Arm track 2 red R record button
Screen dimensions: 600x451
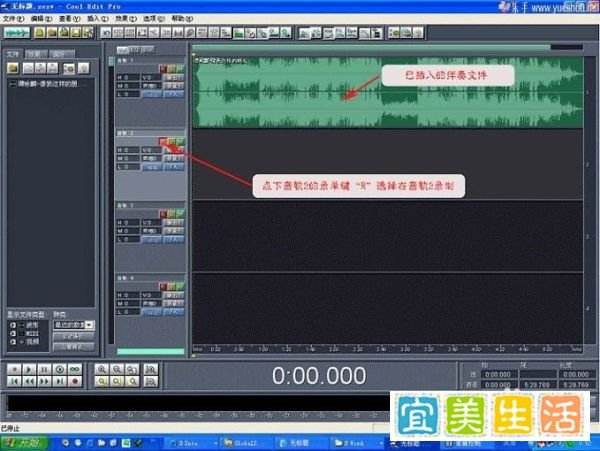click(163, 142)
